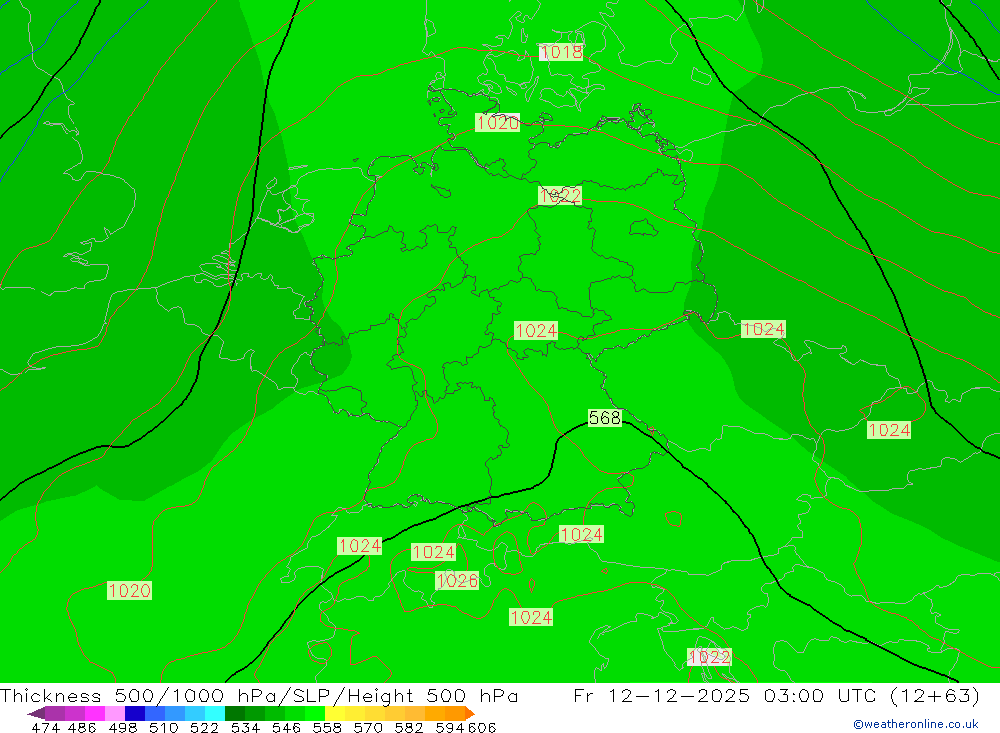Screen dimensions: 1000x733
Task: Open the weatheronline.co.uk copyright link
Action: coord(916,724)
